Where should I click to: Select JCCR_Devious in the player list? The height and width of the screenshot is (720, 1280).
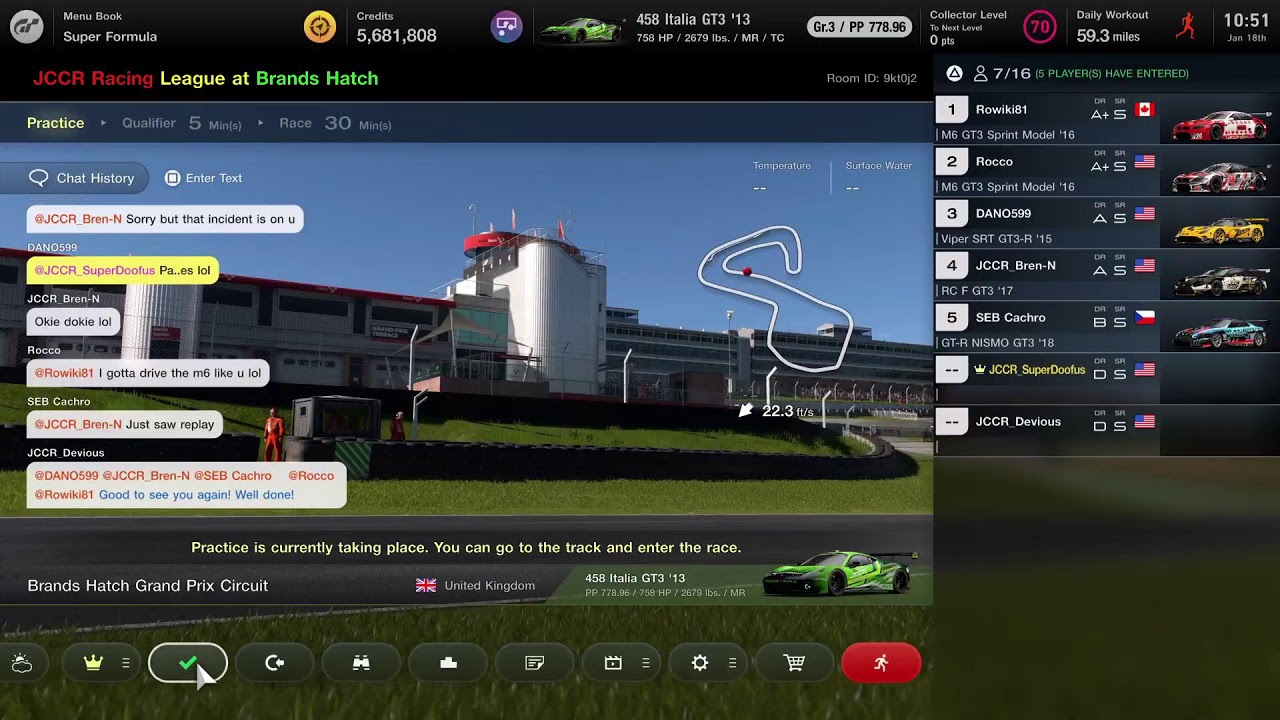point(1107,431)
